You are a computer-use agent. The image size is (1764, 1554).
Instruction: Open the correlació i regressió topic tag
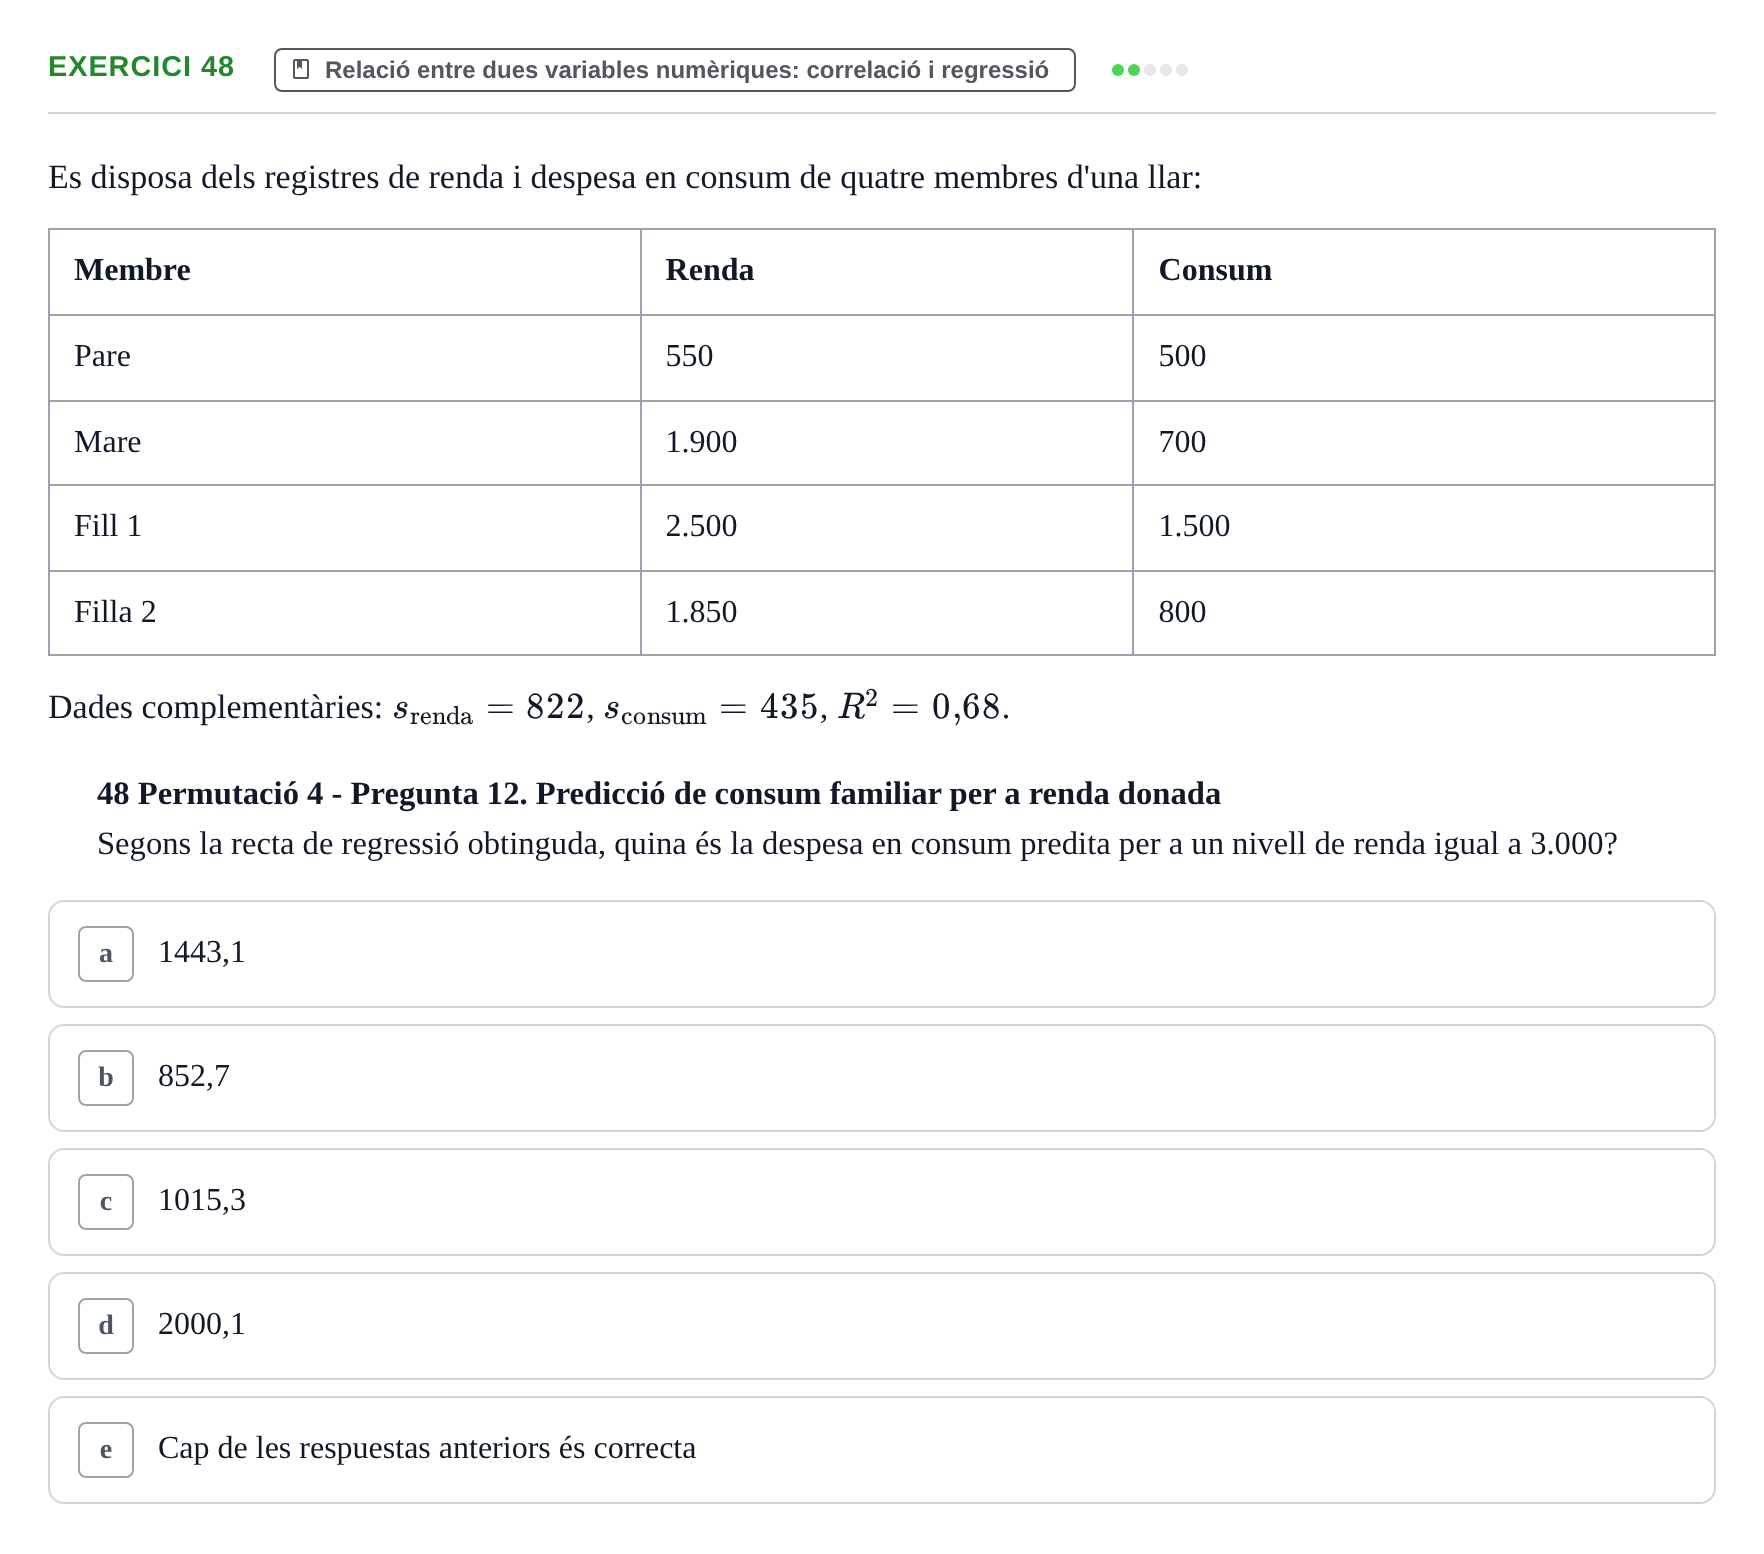(675, 70)
